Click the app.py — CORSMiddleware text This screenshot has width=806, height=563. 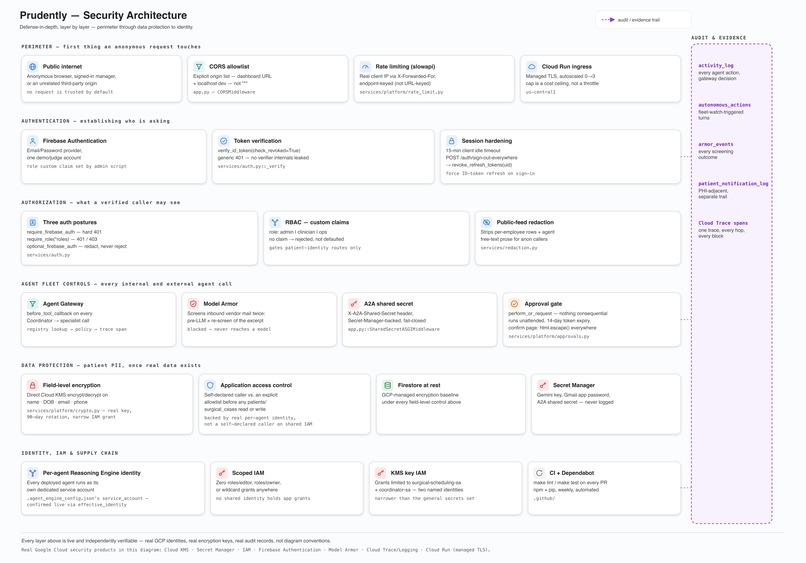224,92
